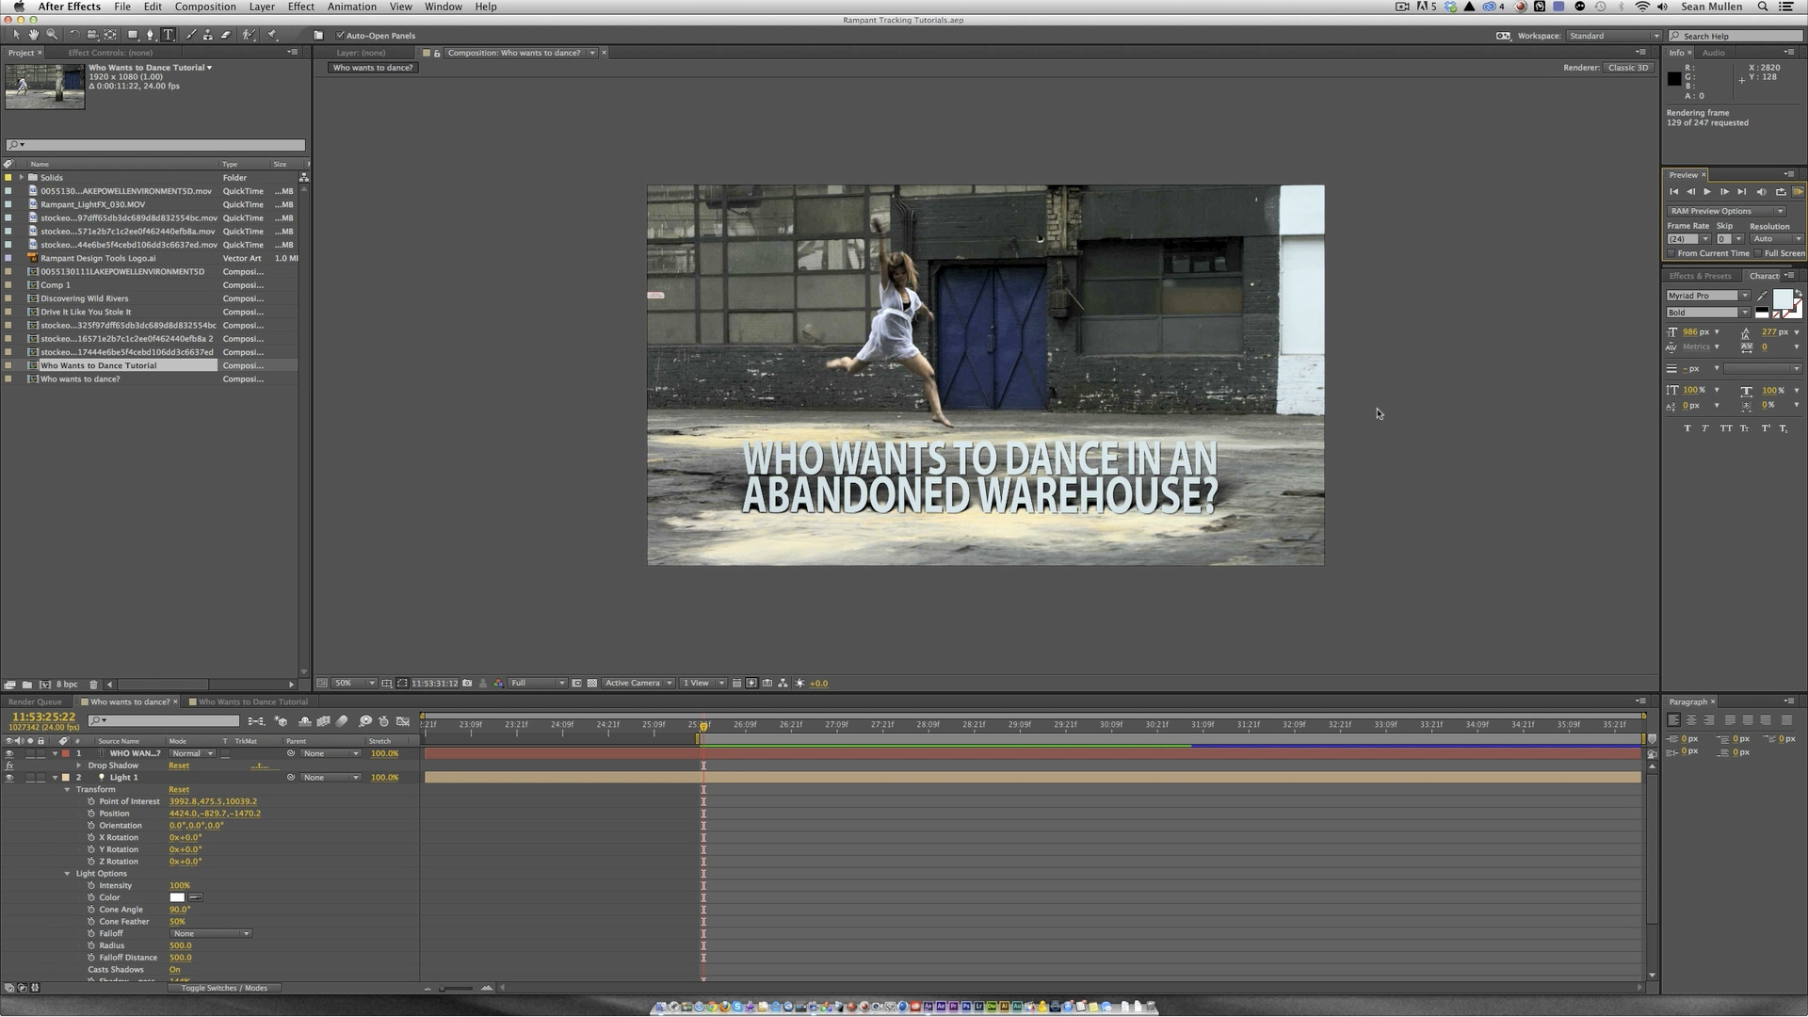Enable Full Screen preview checkbox
The height and width of the screenshot is (1017, 1808).
coord(1758,253)
